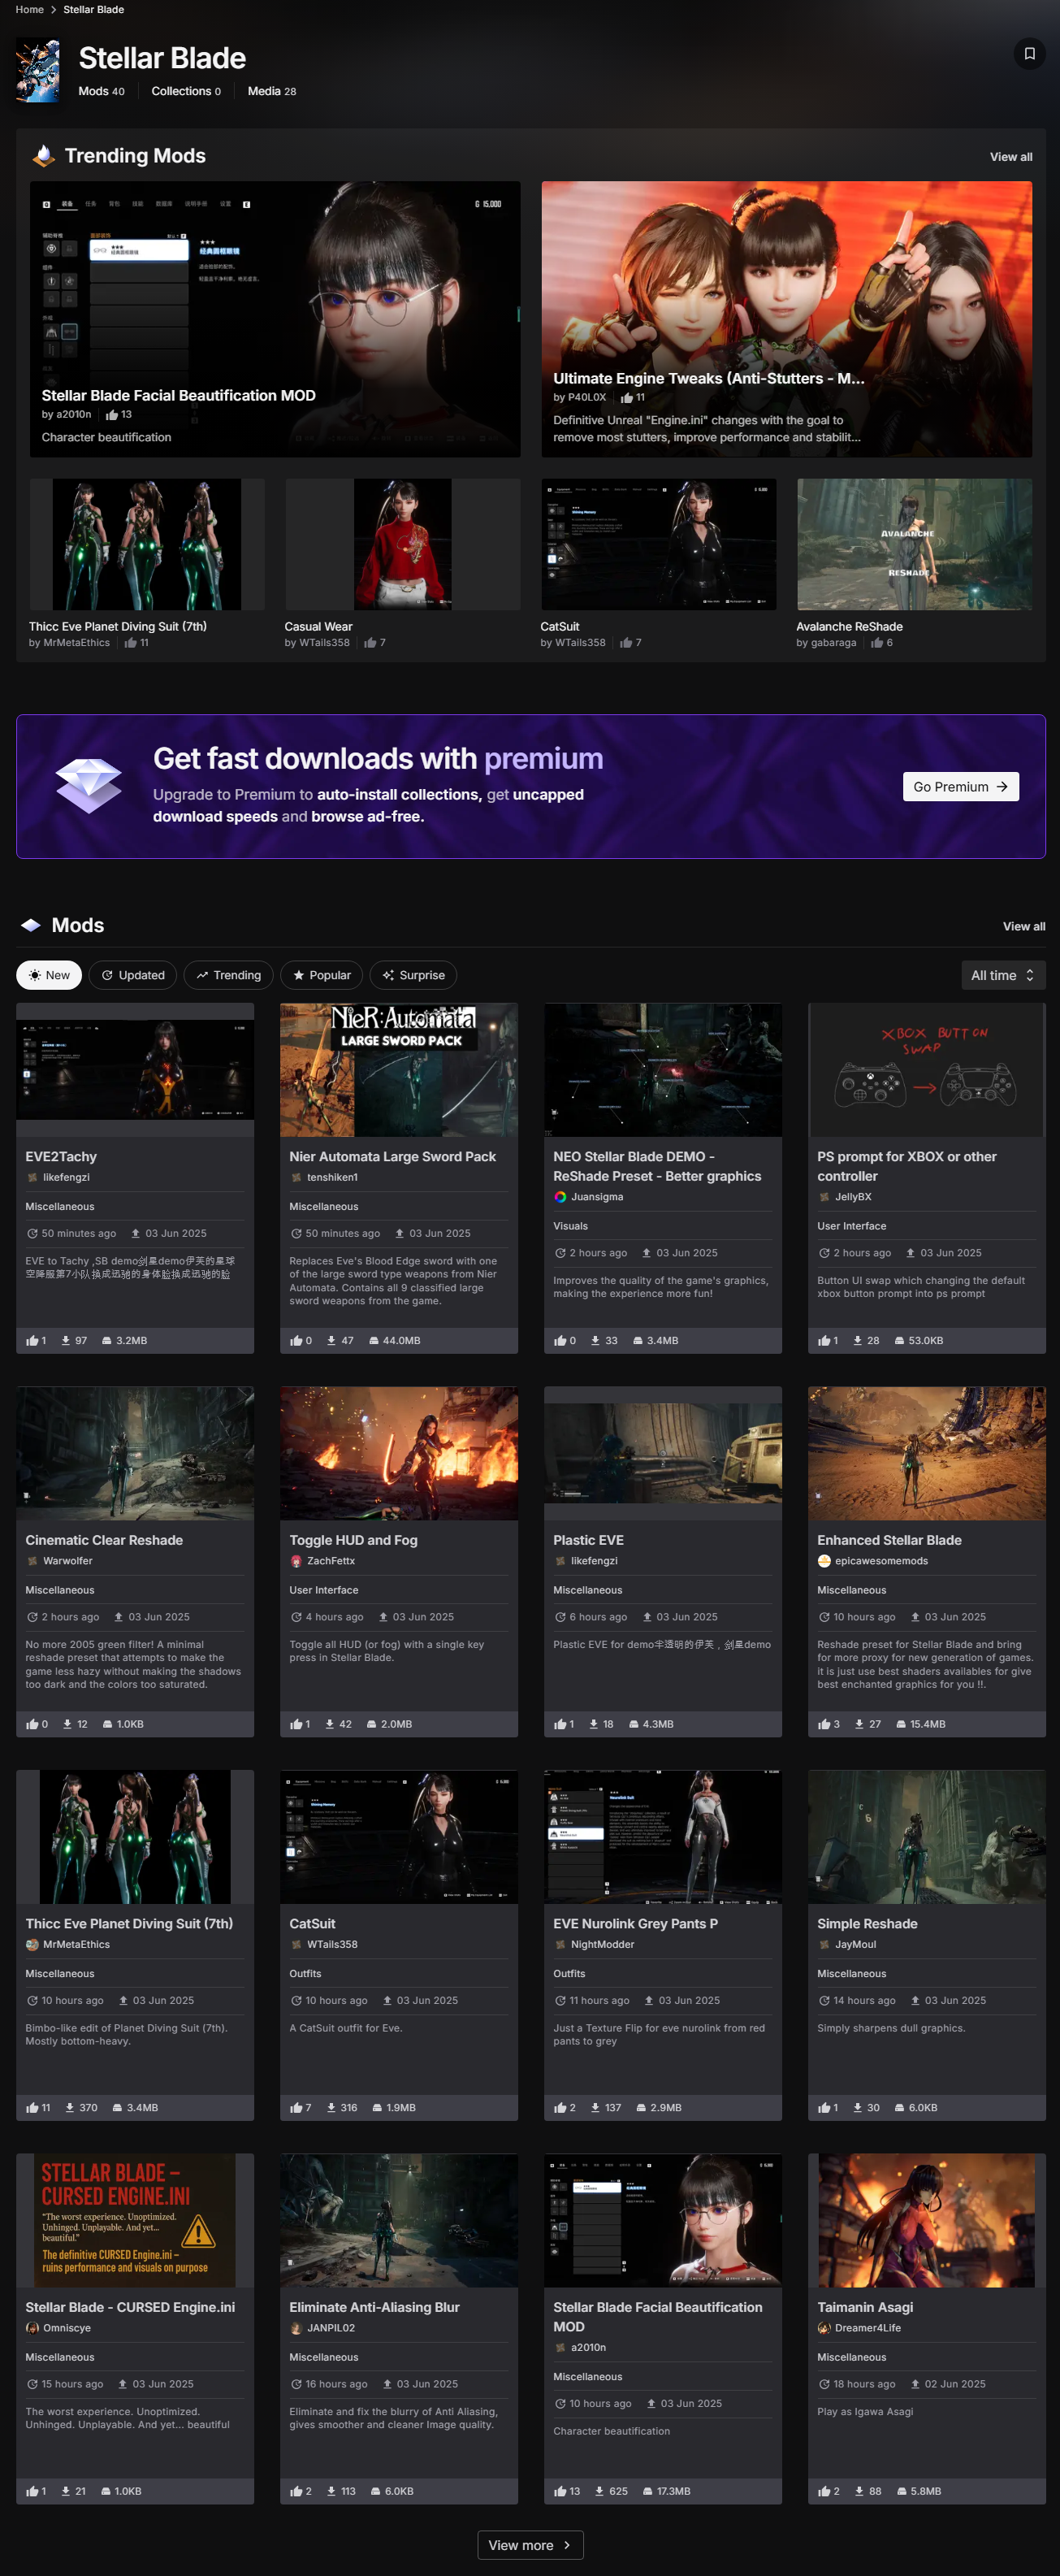This screenshot has width=1060, height=2576.
Task: Click thumbs-up on Thicc Eve Planet Diving card
Action: [32, 2107]
